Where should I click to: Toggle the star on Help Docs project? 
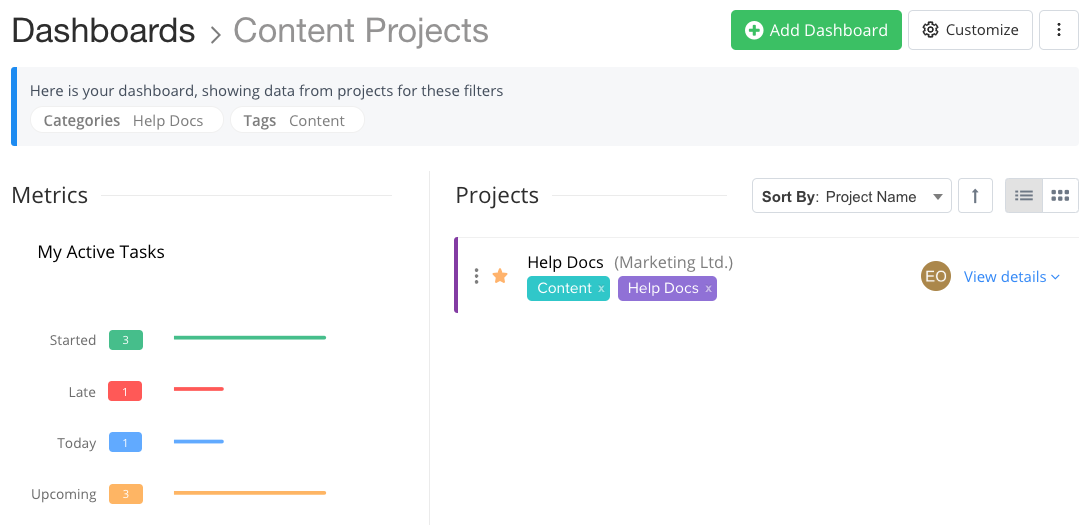pyautogui.click(x=500, y=276)
